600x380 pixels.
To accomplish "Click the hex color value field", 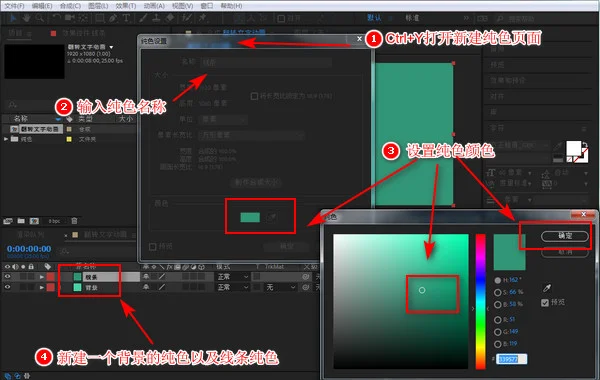I will (x=512, y=359).
